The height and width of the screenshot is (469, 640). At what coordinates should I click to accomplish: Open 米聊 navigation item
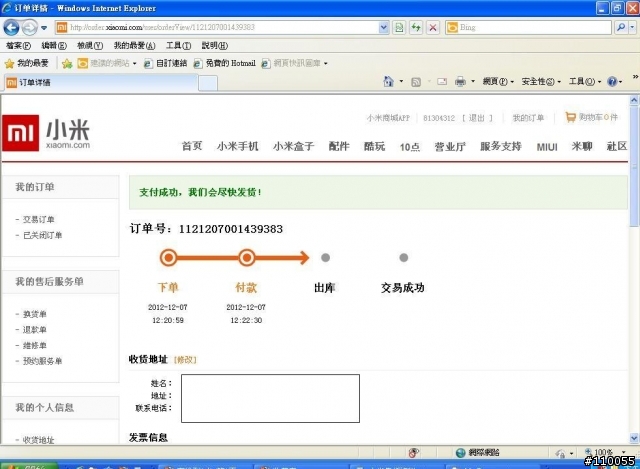(x=582, y=146)
